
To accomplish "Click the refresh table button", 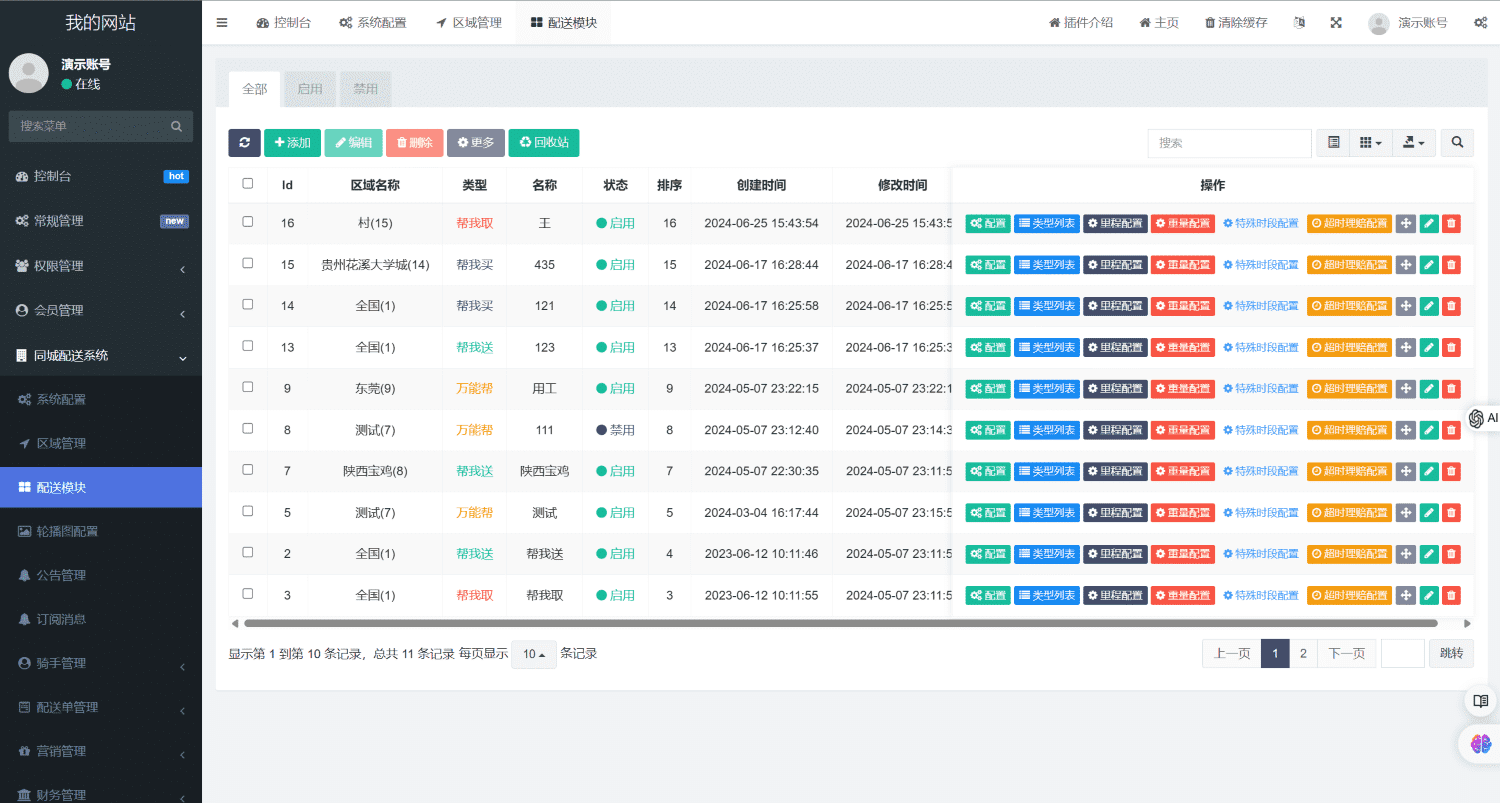I will pos(244,143).
